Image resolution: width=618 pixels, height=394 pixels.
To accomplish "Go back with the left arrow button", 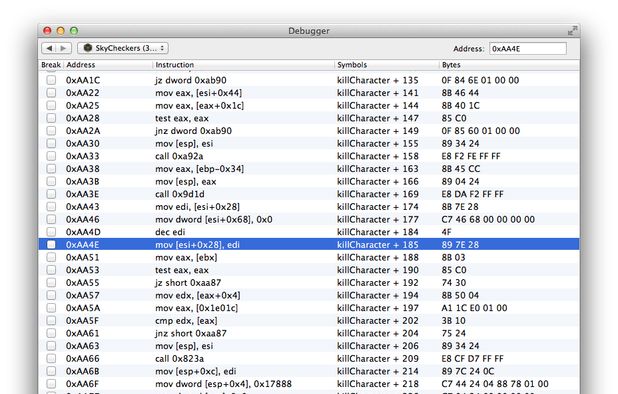I will (49, 48).
